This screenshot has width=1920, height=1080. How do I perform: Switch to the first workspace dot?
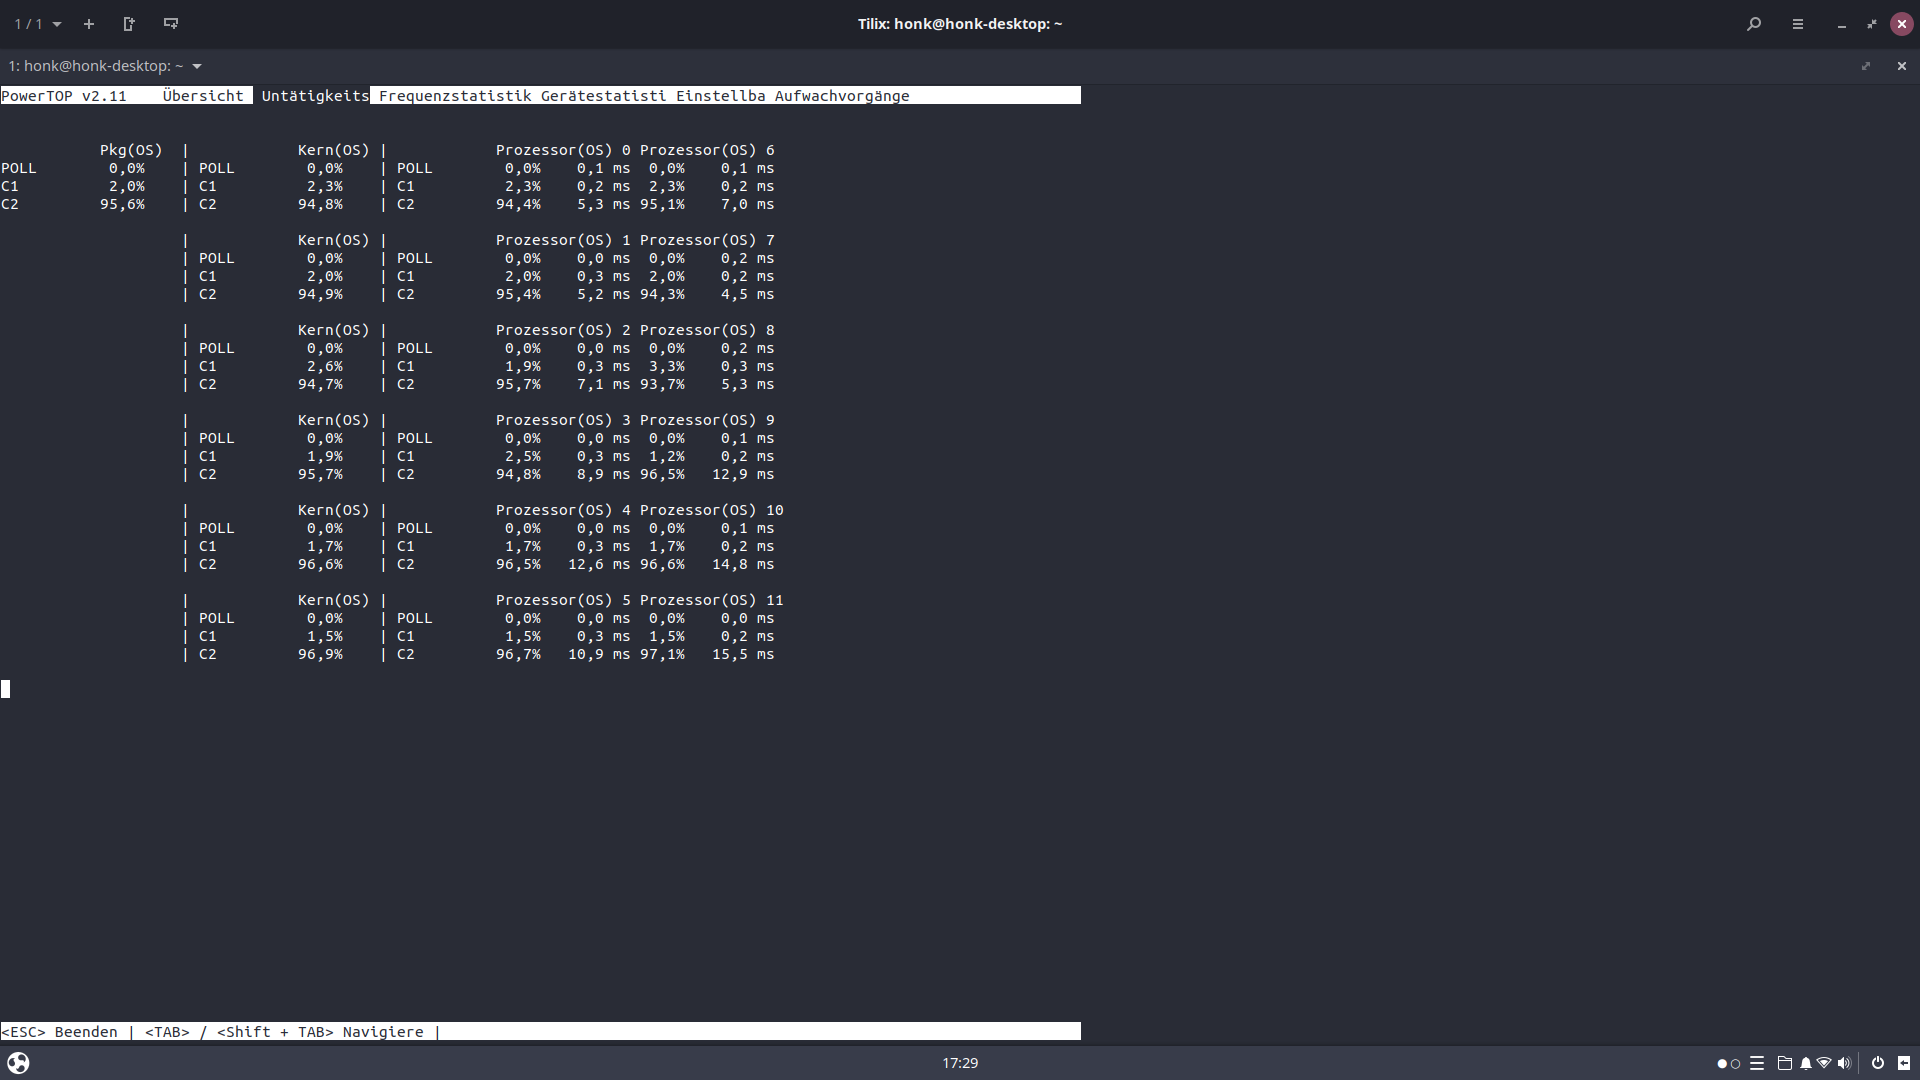pyautogui.click(x=1722, y=1064)
